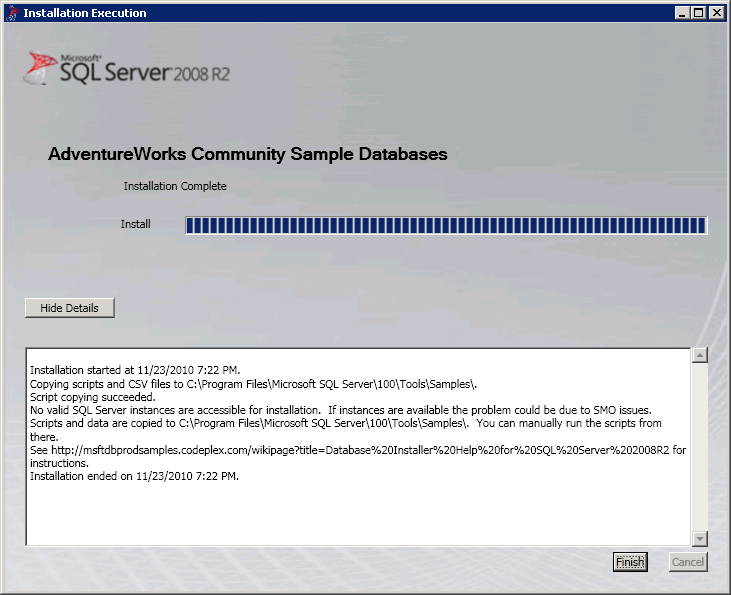Click the 'Installation started at 11/23/2010 7:22 PM' line
Screen dimensions: 731x595
click(x=135, y=370)
